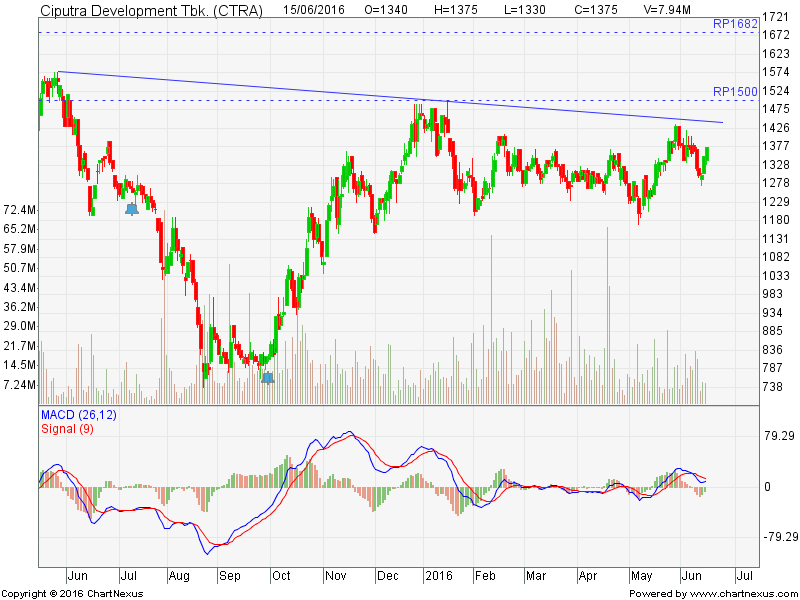This screenshot has height=600, width=800.
Task: Click the Jun label after May on right of time axis
Action: pos(691,576)
